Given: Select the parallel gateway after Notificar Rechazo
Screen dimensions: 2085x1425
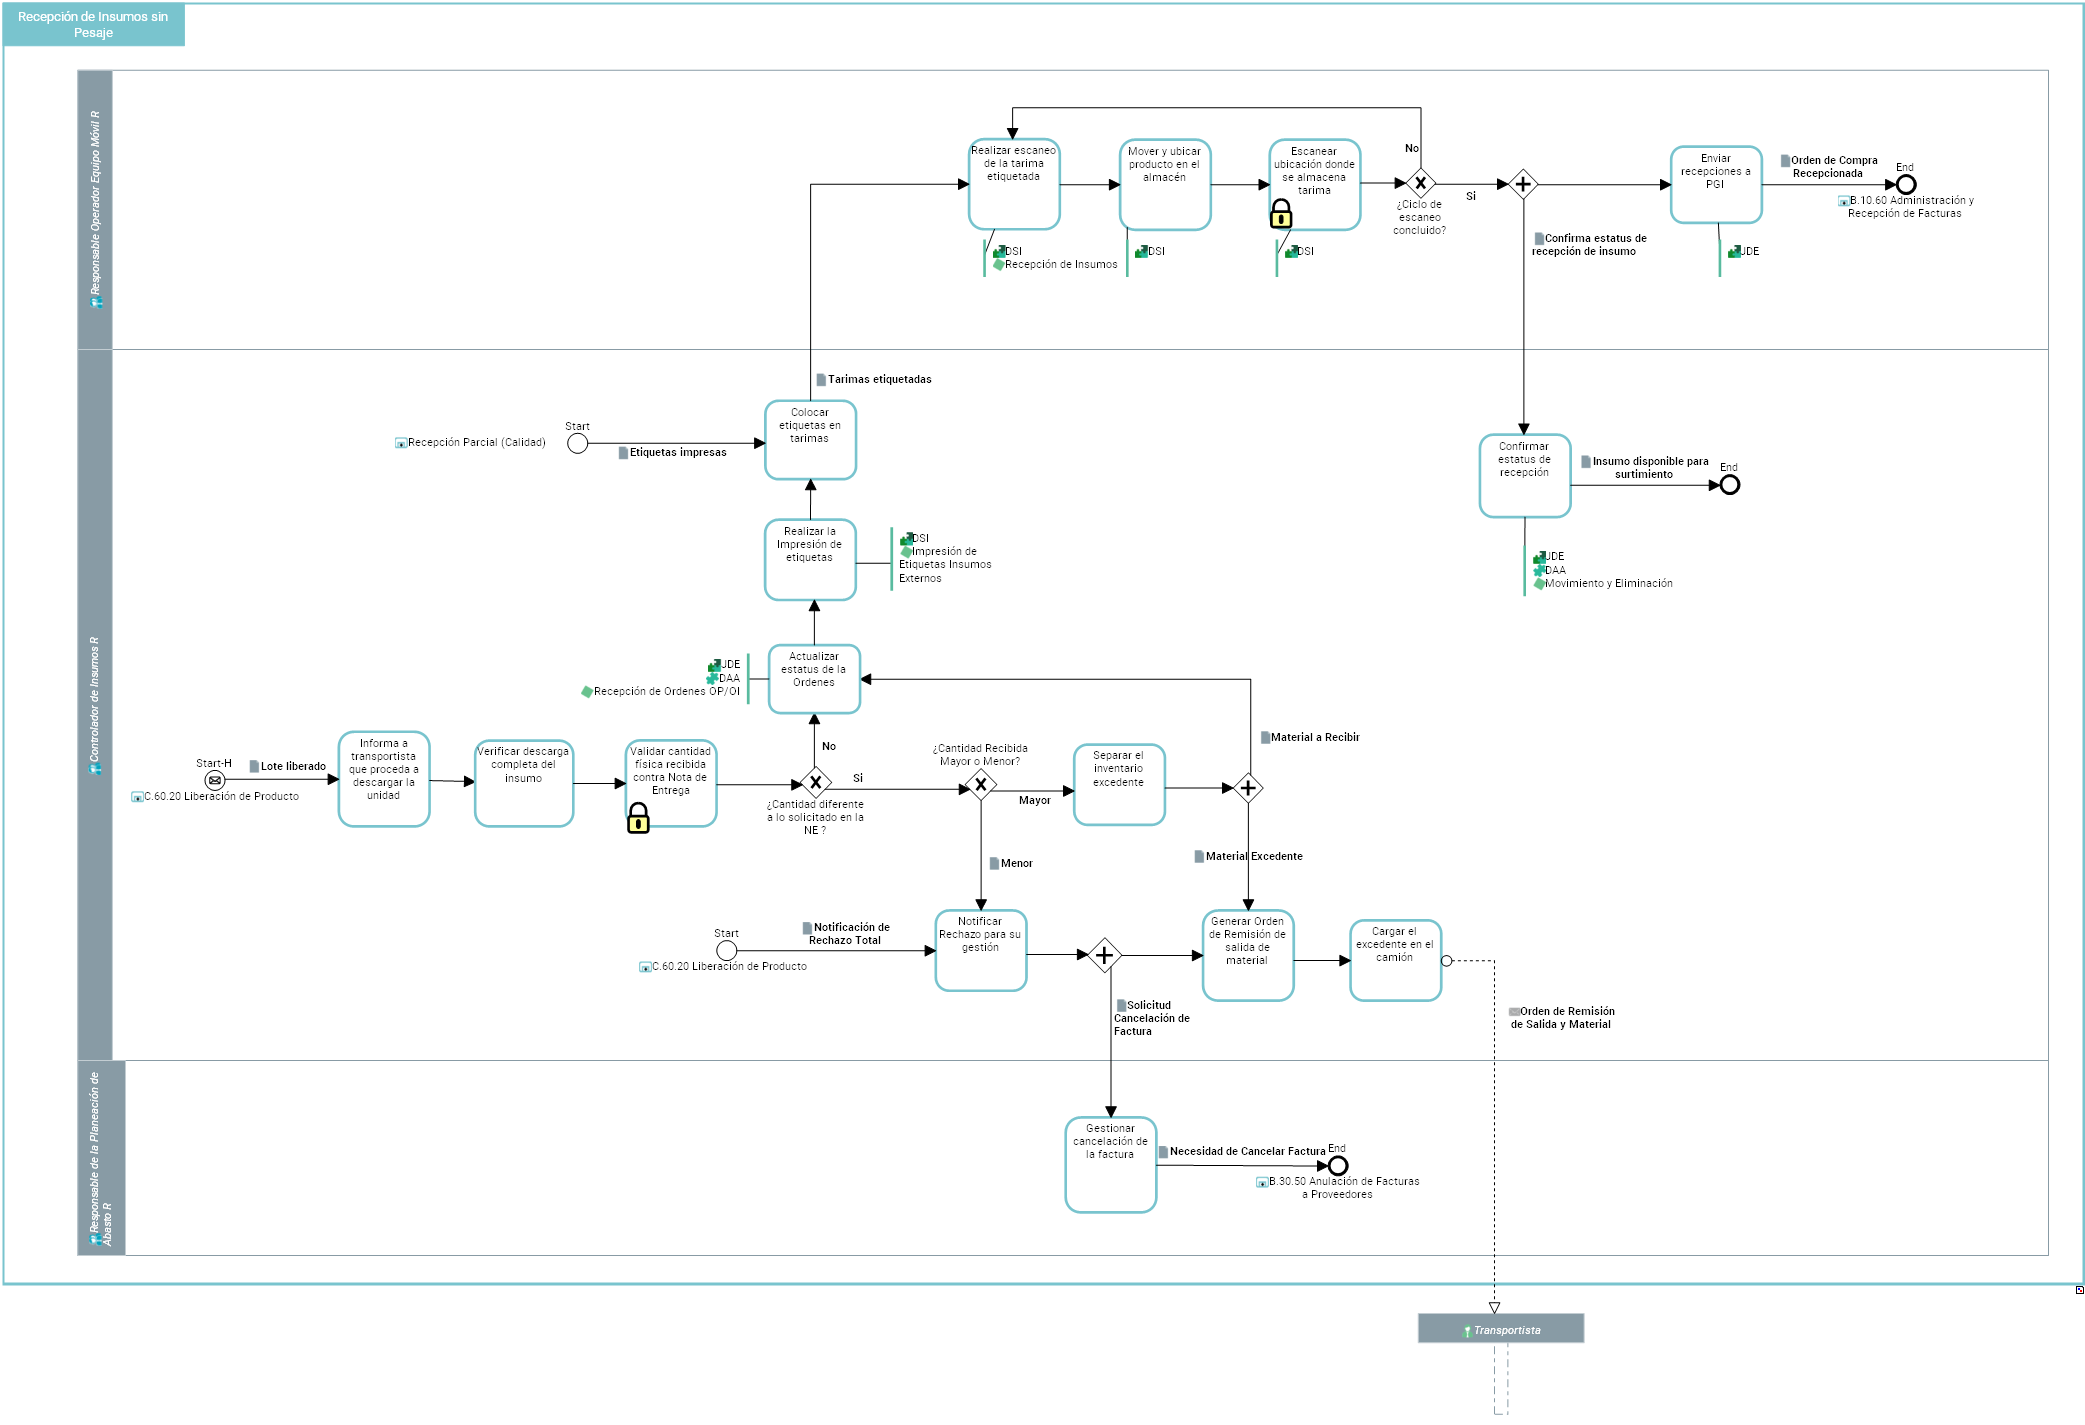Looking at the screenshot, I should (x=1104, y=955).
